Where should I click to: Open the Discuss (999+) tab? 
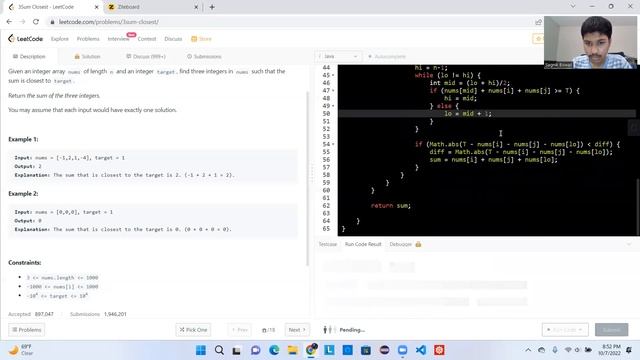point(146,56)
